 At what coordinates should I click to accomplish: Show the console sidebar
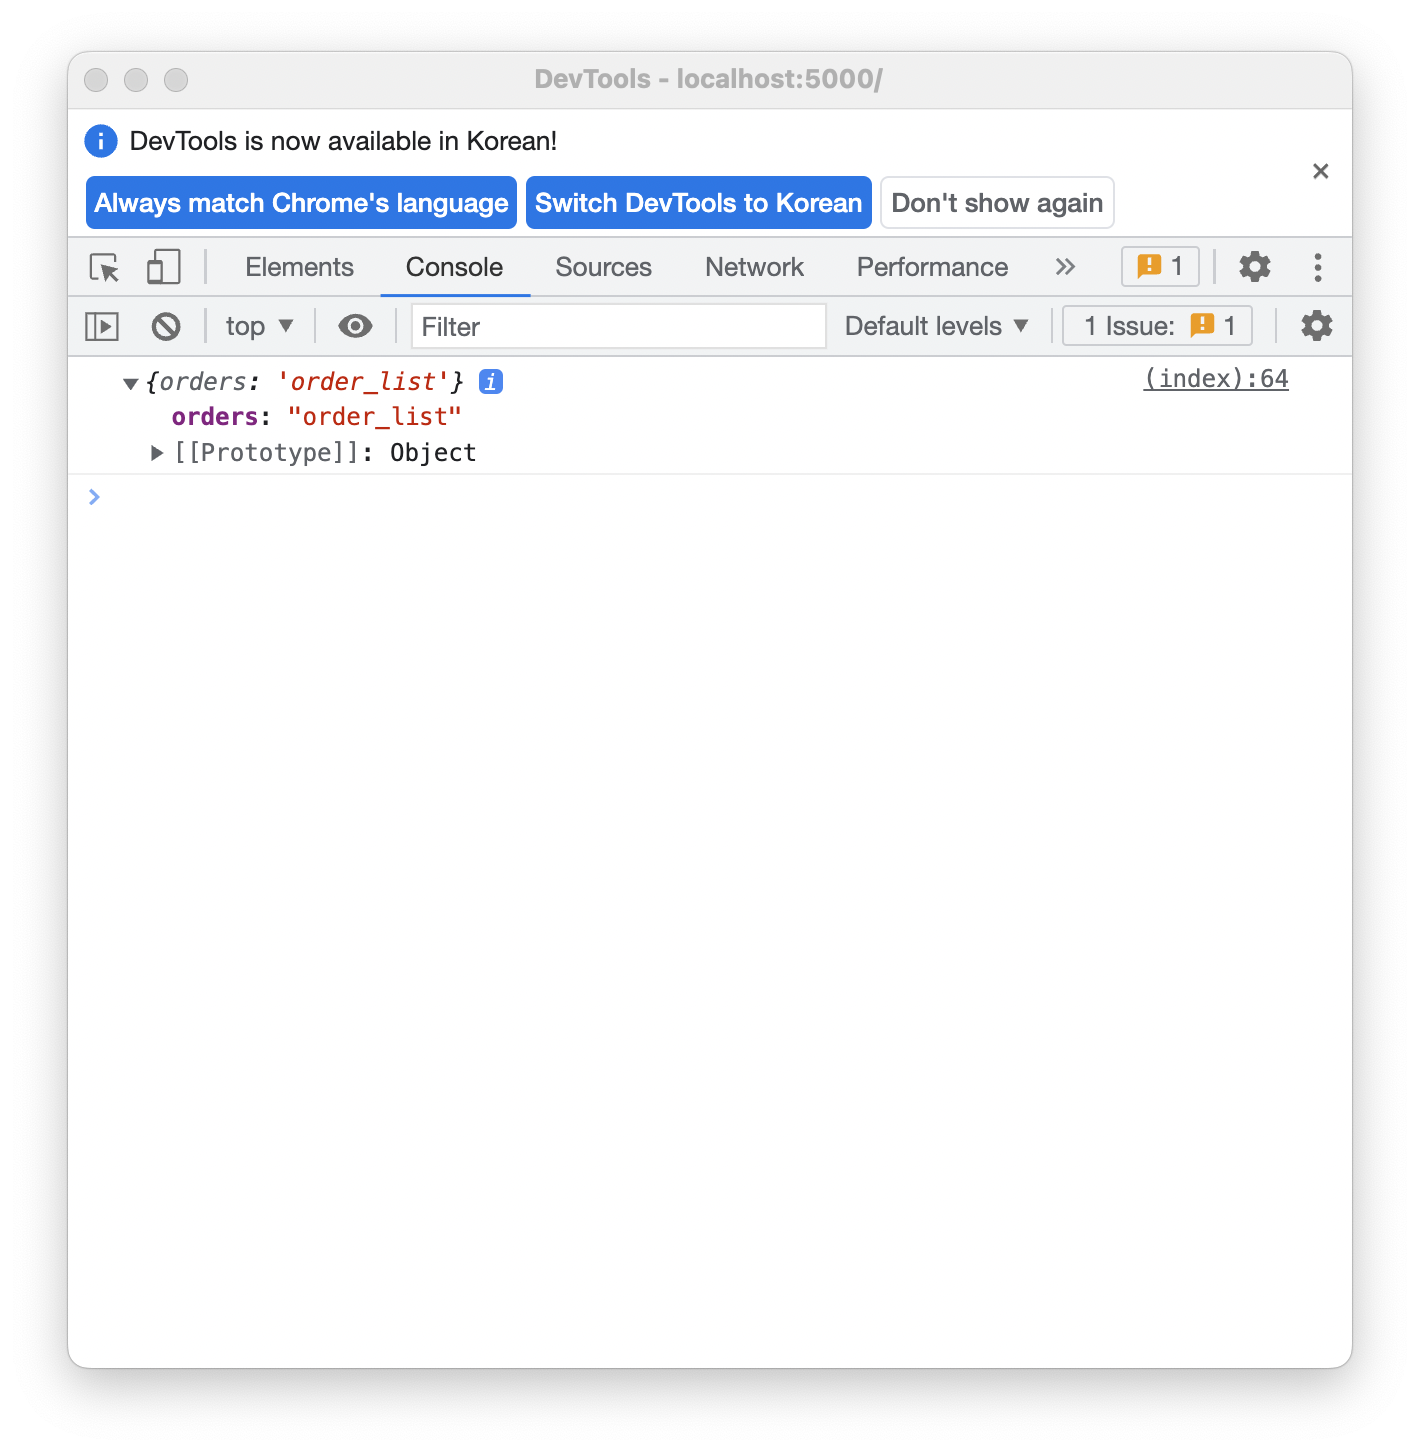pos(102,326)
